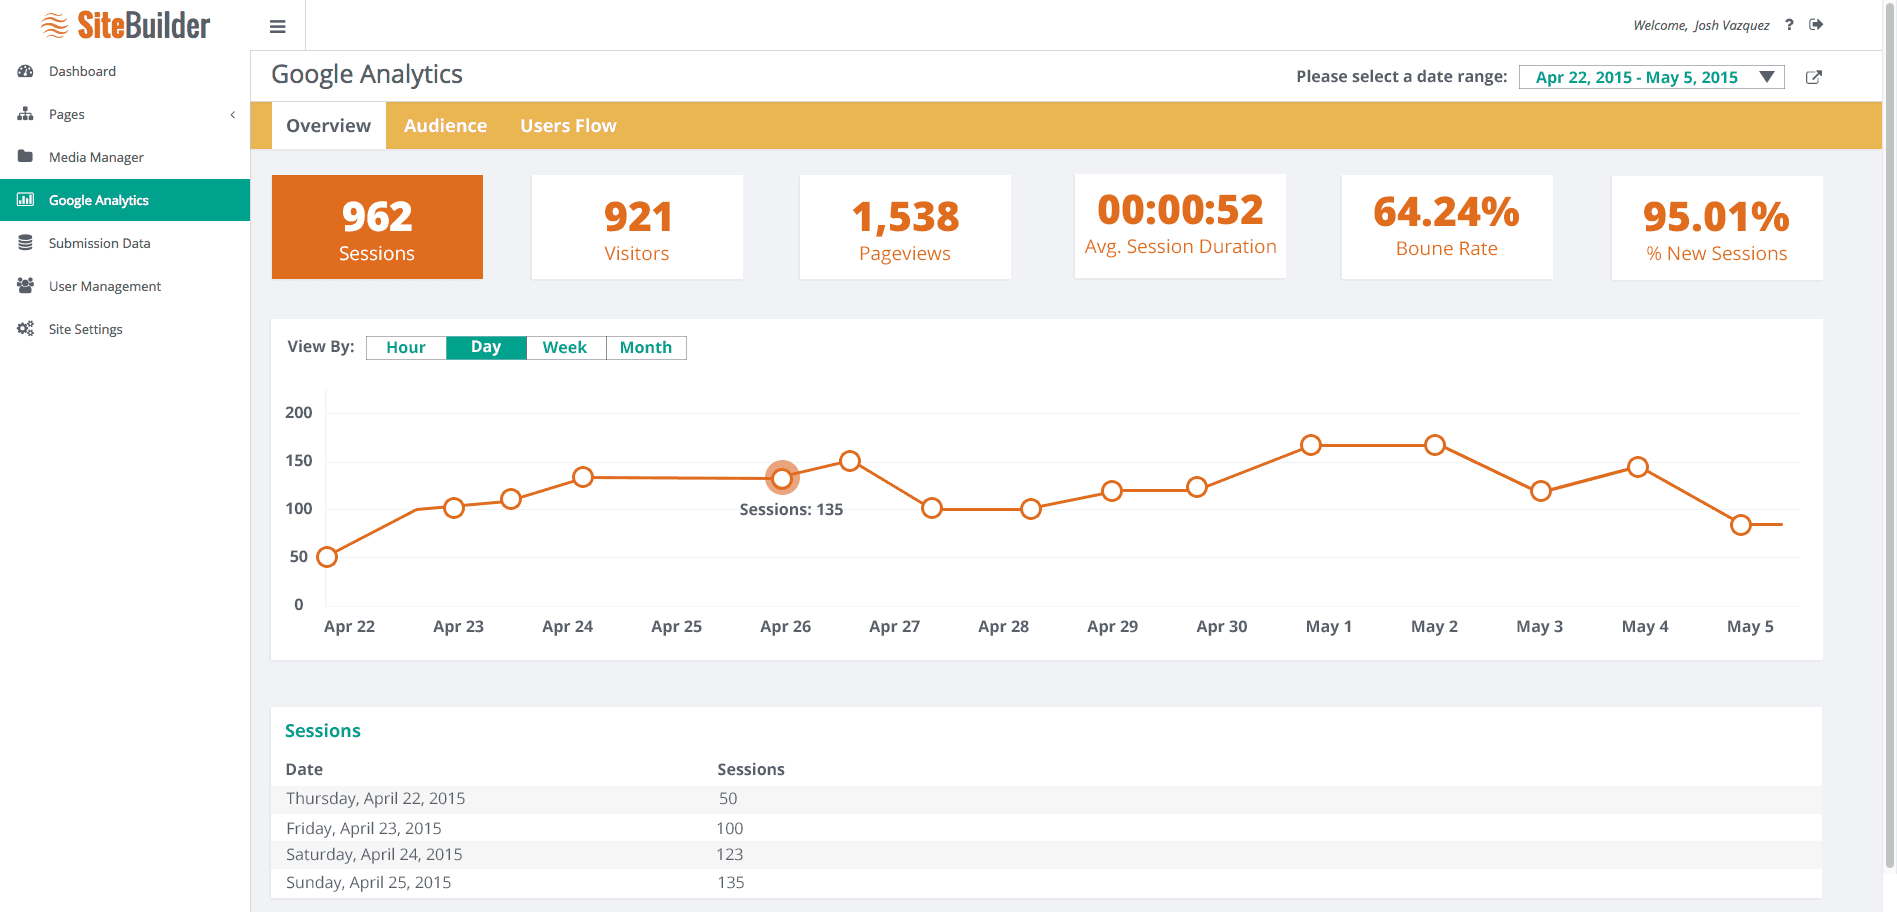This screenshot has width=1897, height=912.
Task: Click the Sessions column header
Action: (x=751, y=769)
